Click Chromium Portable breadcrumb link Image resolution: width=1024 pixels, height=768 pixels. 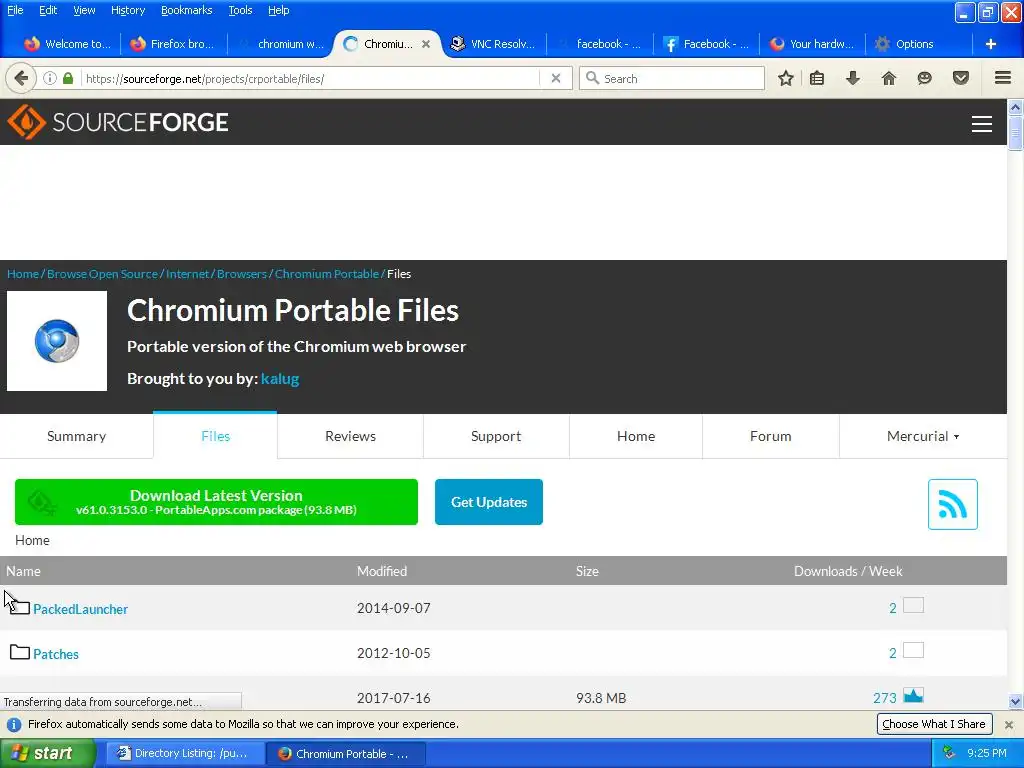point(327,274)
